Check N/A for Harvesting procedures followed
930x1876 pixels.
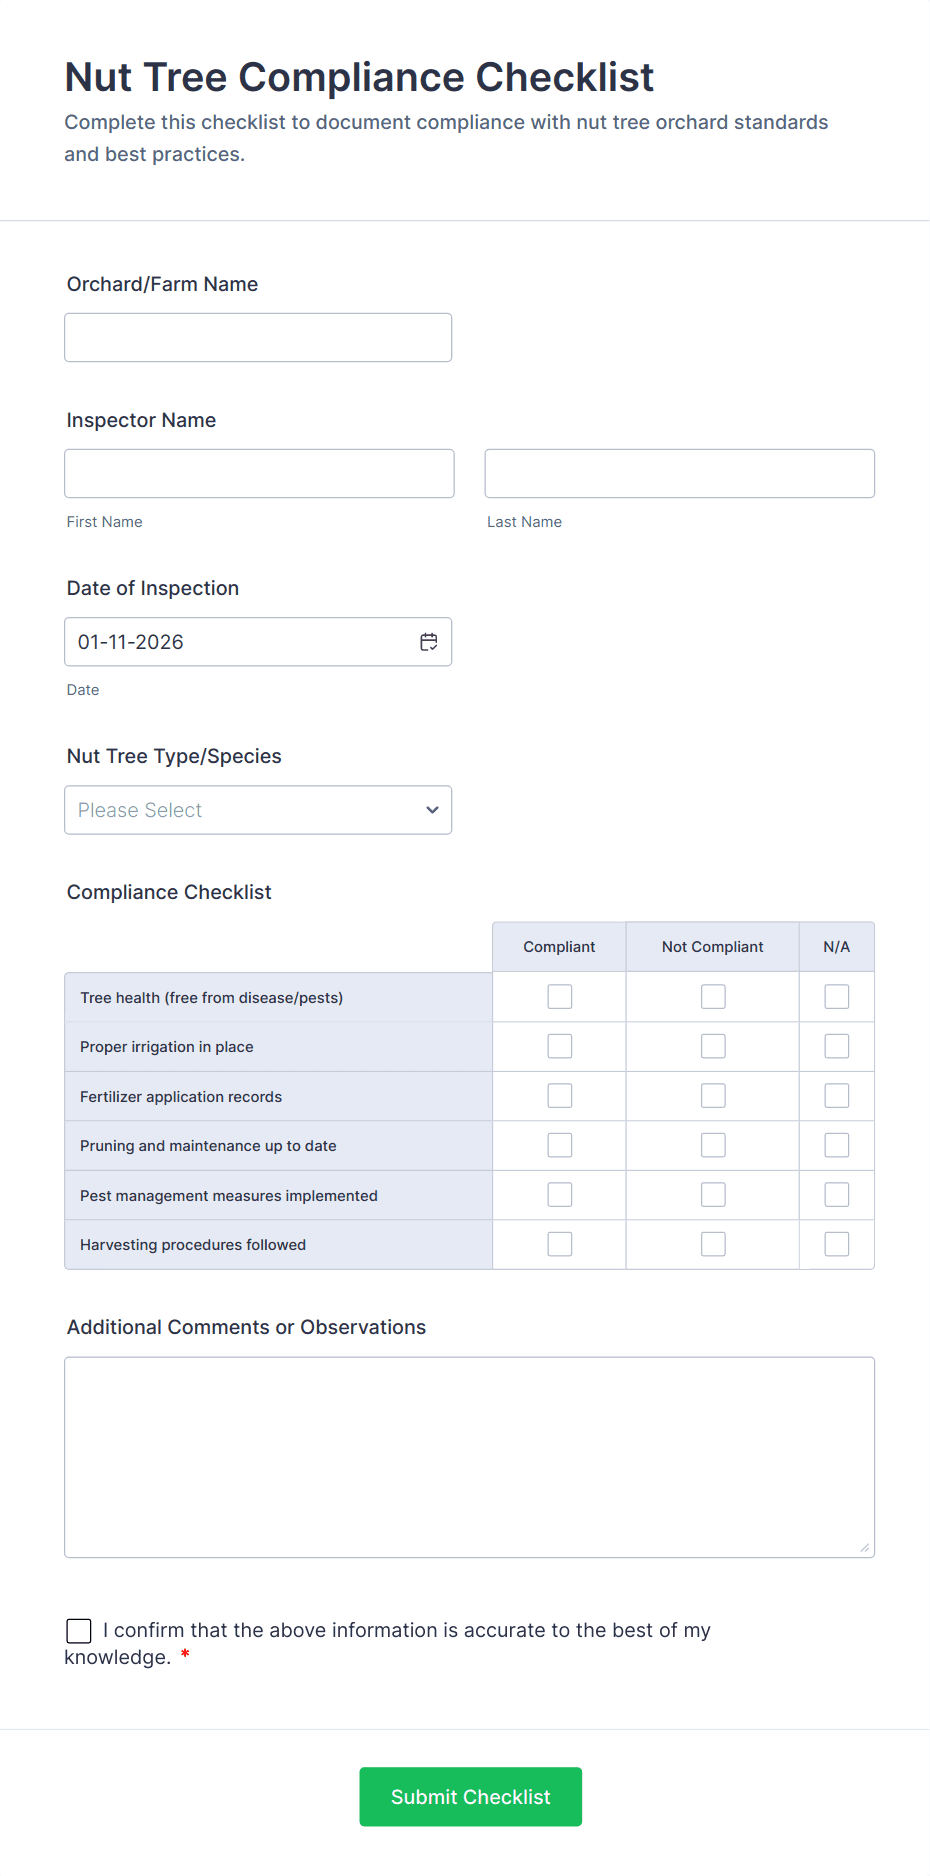tap(836, 1243)
